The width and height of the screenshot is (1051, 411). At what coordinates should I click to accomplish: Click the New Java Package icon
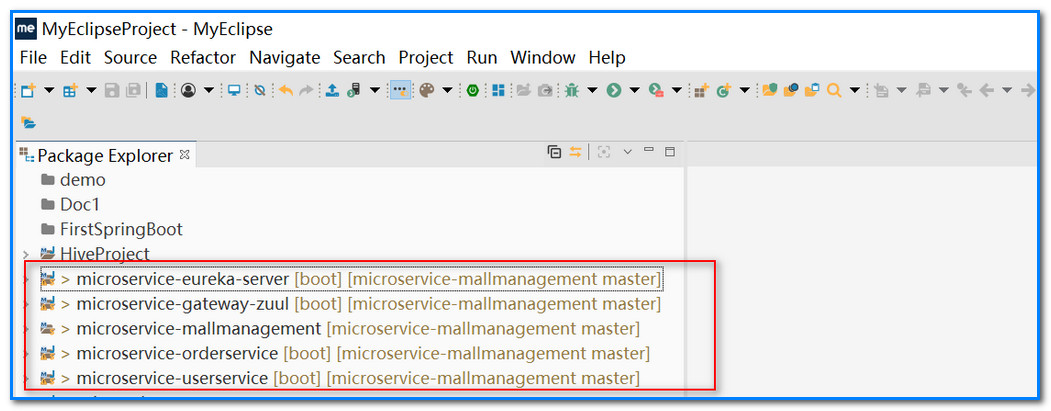tap(700, 90)
